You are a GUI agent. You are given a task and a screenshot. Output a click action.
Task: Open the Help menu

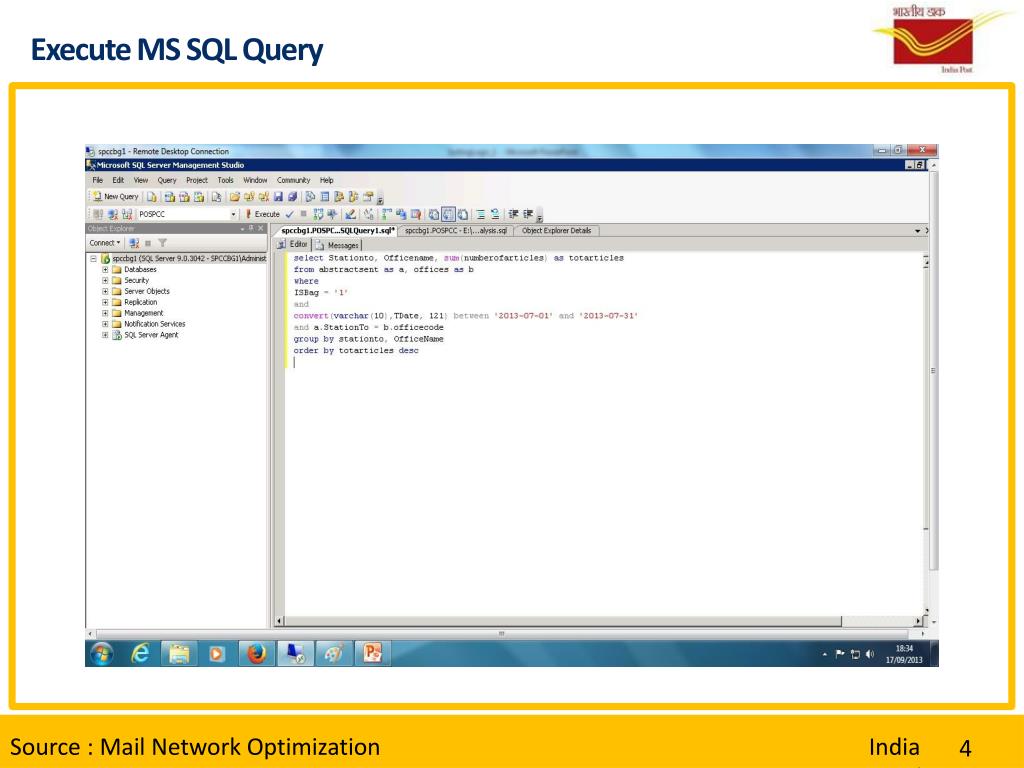tap(327, 180)
